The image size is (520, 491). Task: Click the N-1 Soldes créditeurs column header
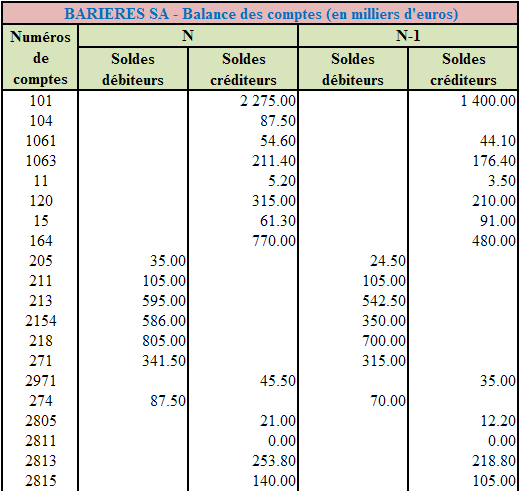click(463, 69)
